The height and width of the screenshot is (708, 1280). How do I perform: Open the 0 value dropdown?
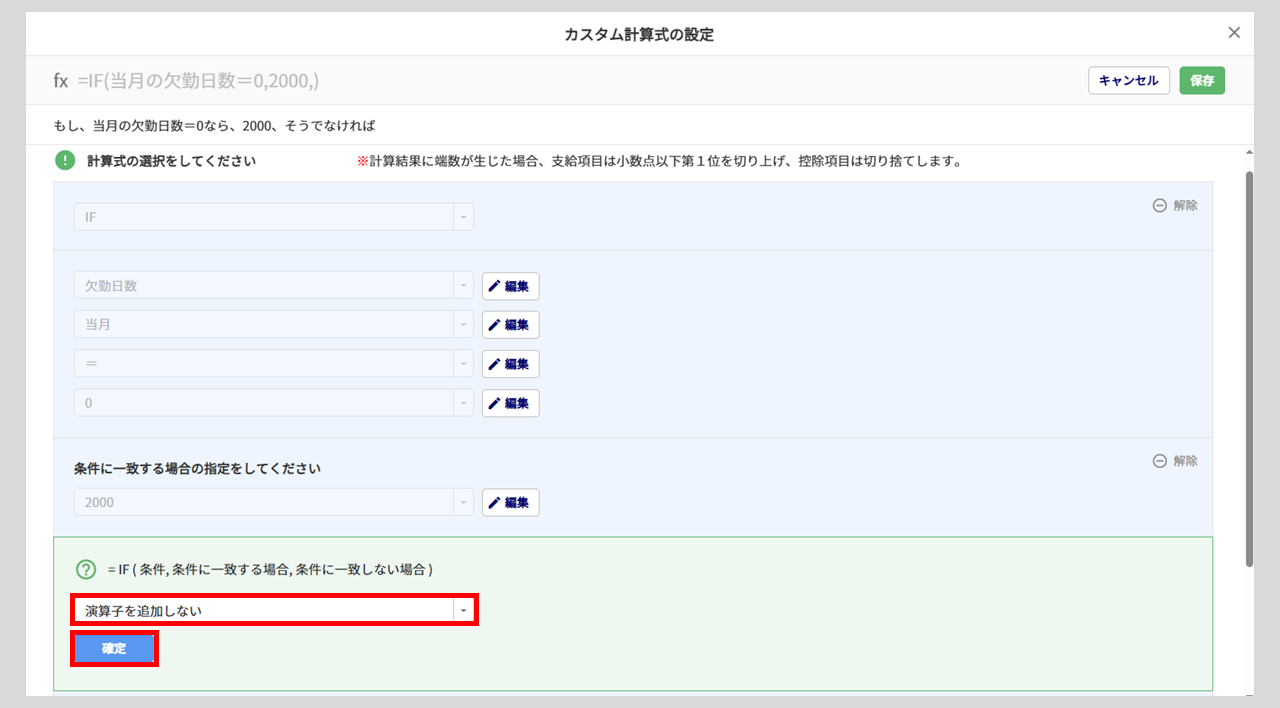(x=274, y=403)
